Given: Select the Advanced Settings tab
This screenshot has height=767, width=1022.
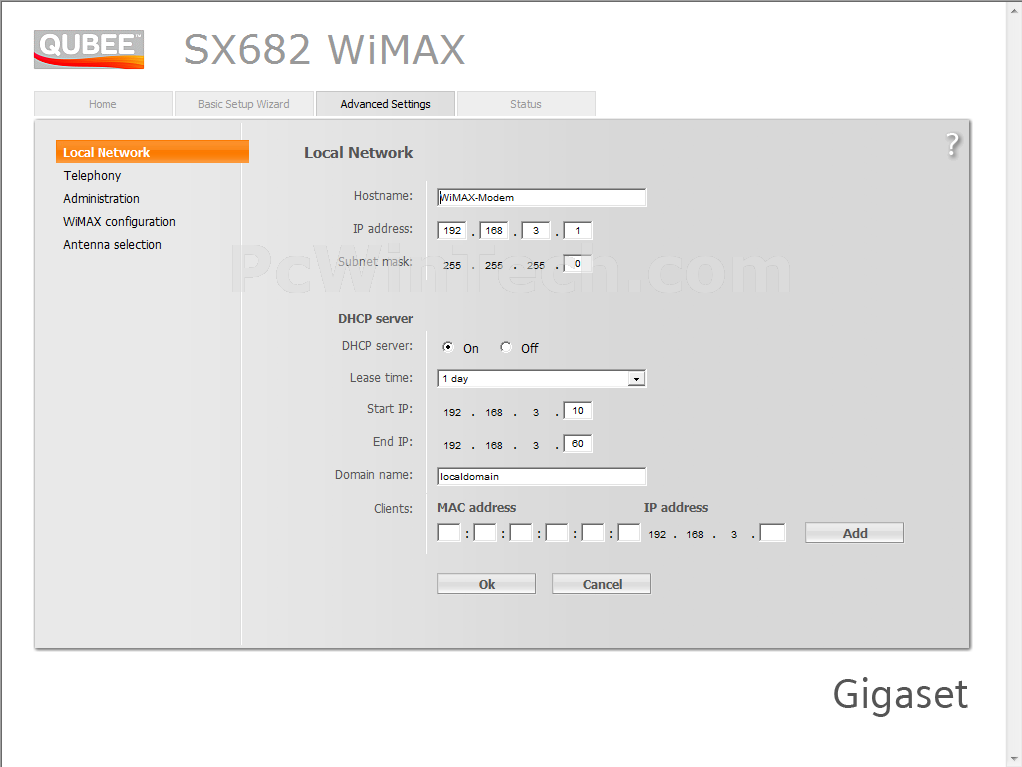Looking at the screenshot, I should pyautogui.click(x=385, y=104).
